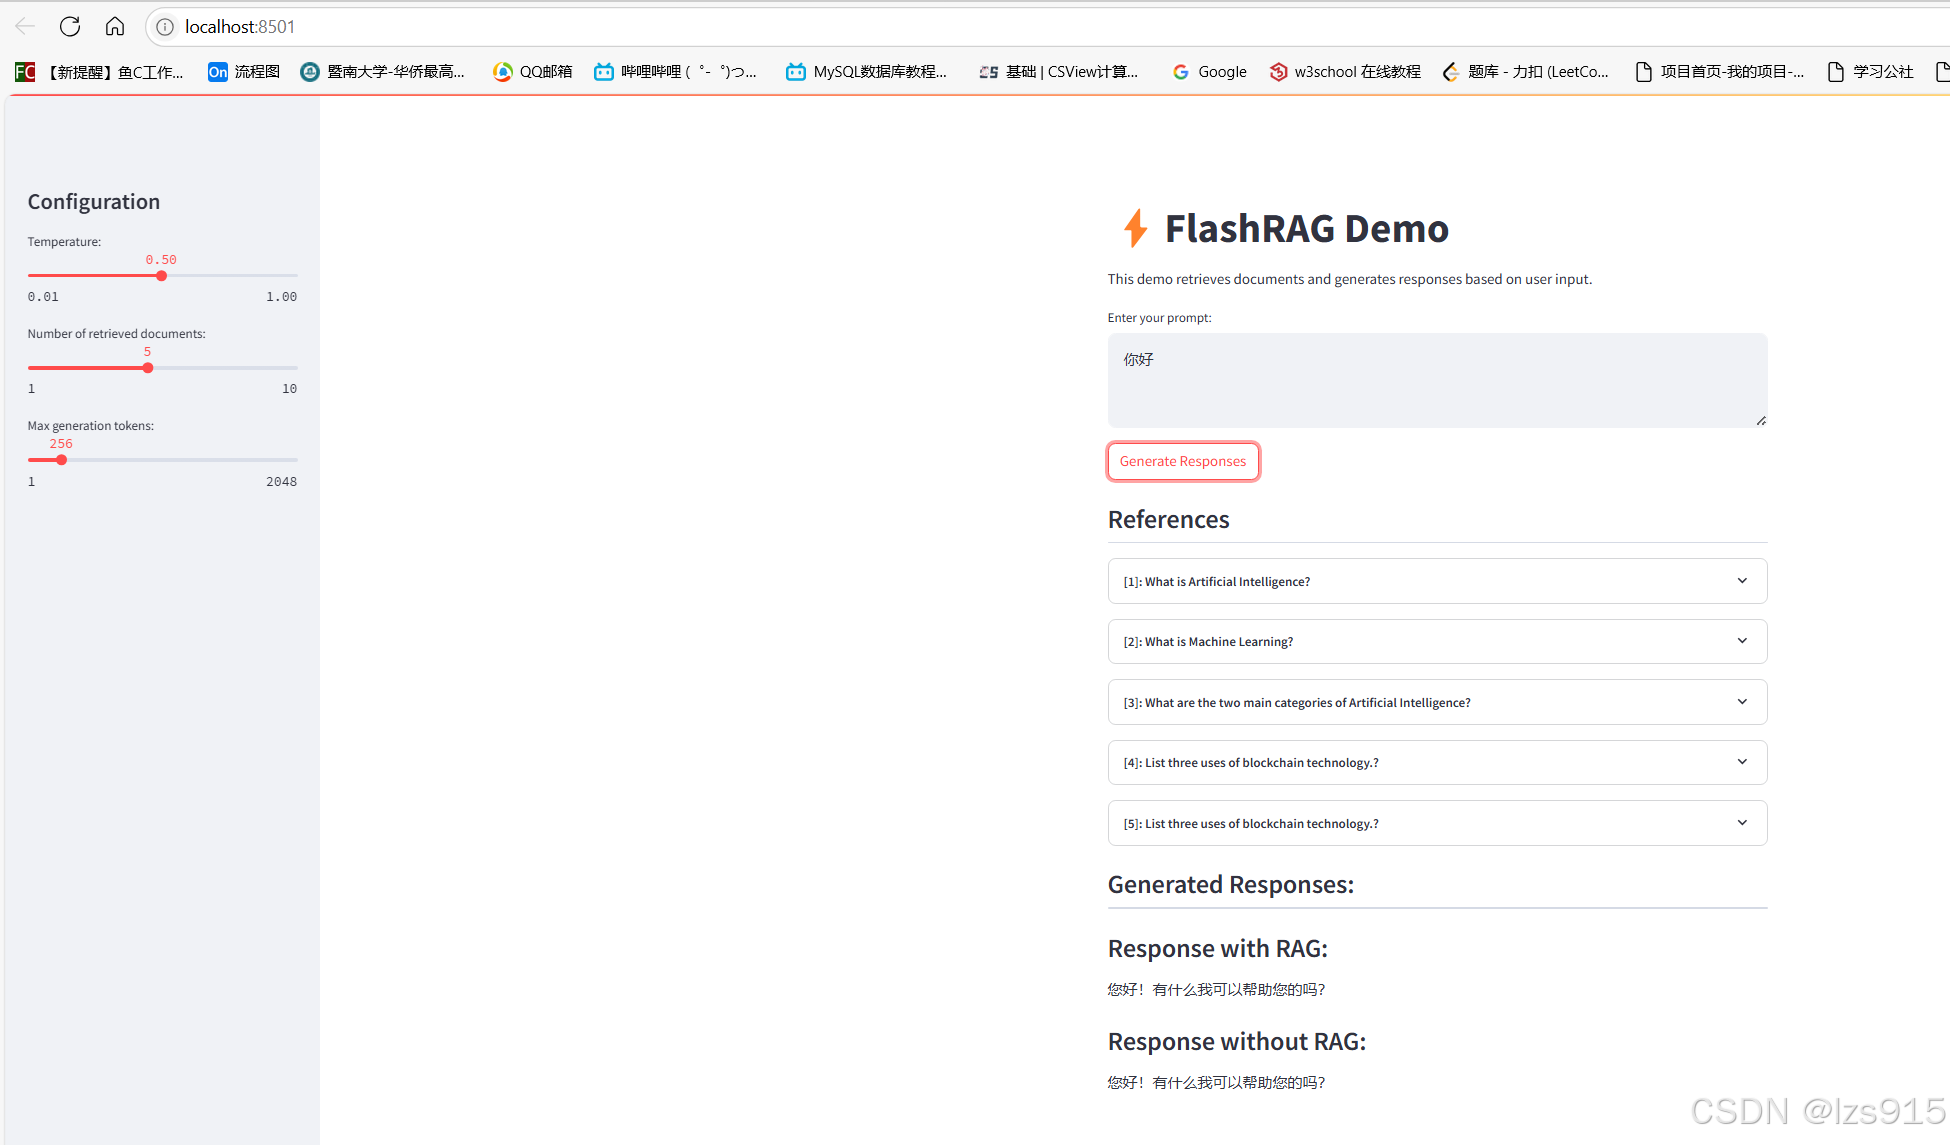Open the Google bookmark
The image size is (1950, 1145).
1209,72
